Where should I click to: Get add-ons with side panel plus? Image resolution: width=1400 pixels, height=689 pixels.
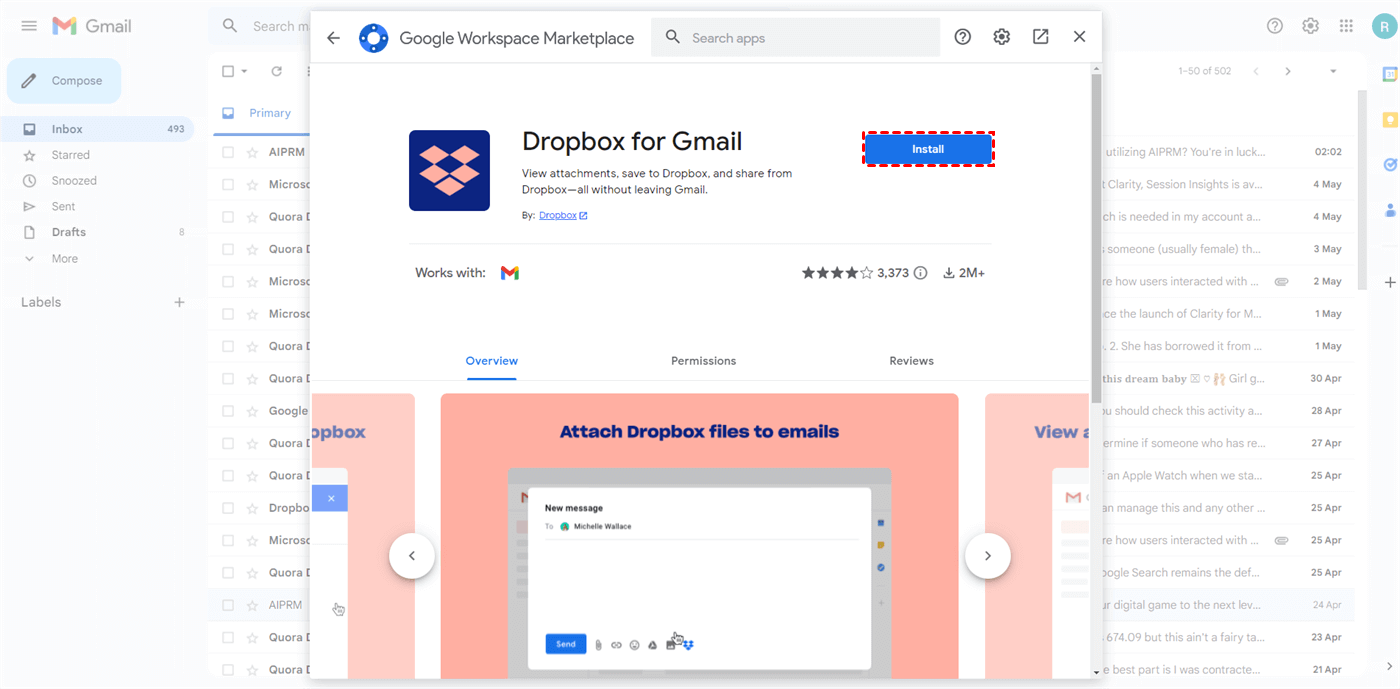[x=1390, y=282]
